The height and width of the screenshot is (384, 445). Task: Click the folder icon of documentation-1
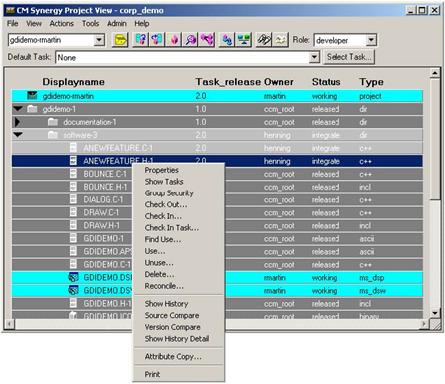53,122
